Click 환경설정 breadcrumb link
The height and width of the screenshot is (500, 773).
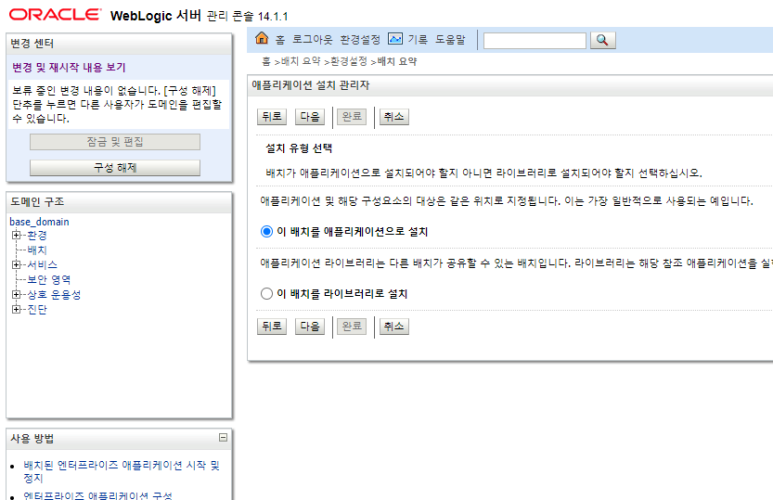click(x=349, y=62)
